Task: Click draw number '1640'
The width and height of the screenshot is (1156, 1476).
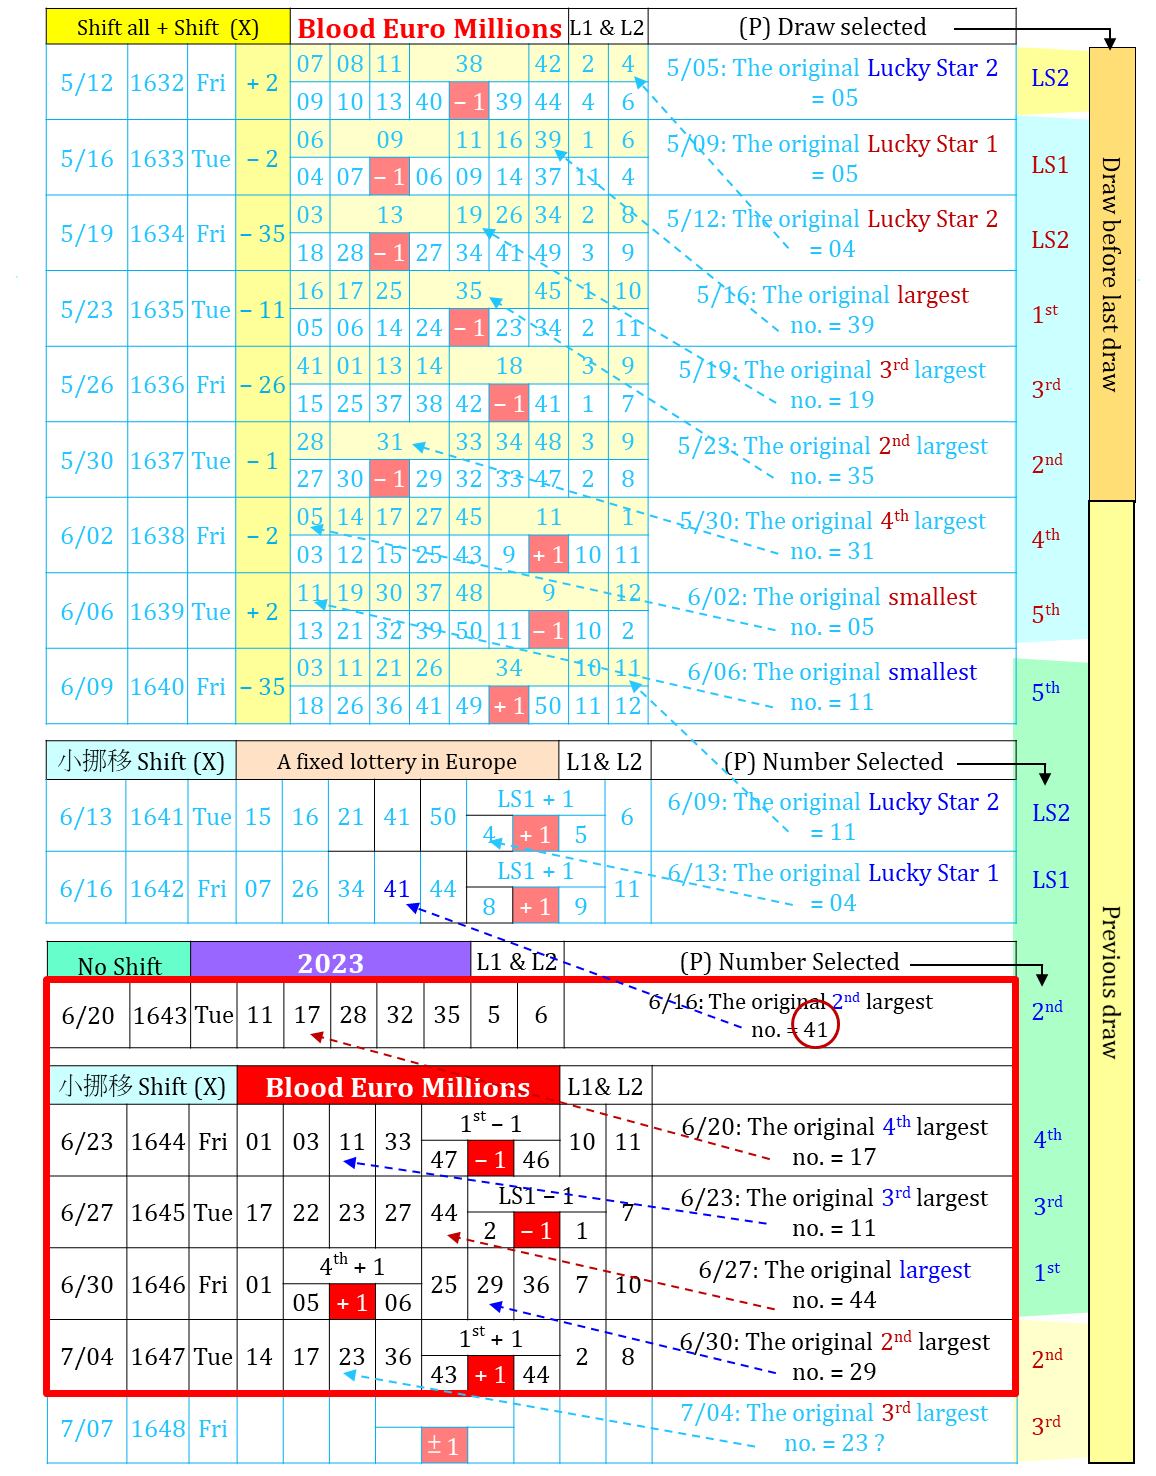Action: click(x=157, y=687)
